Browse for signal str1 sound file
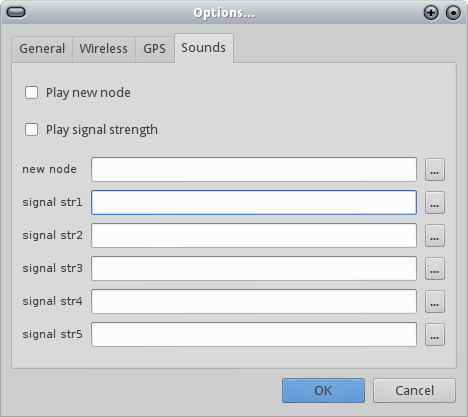Screen dimensions: 468x417 pyautogui.click(x=435, y=202)
